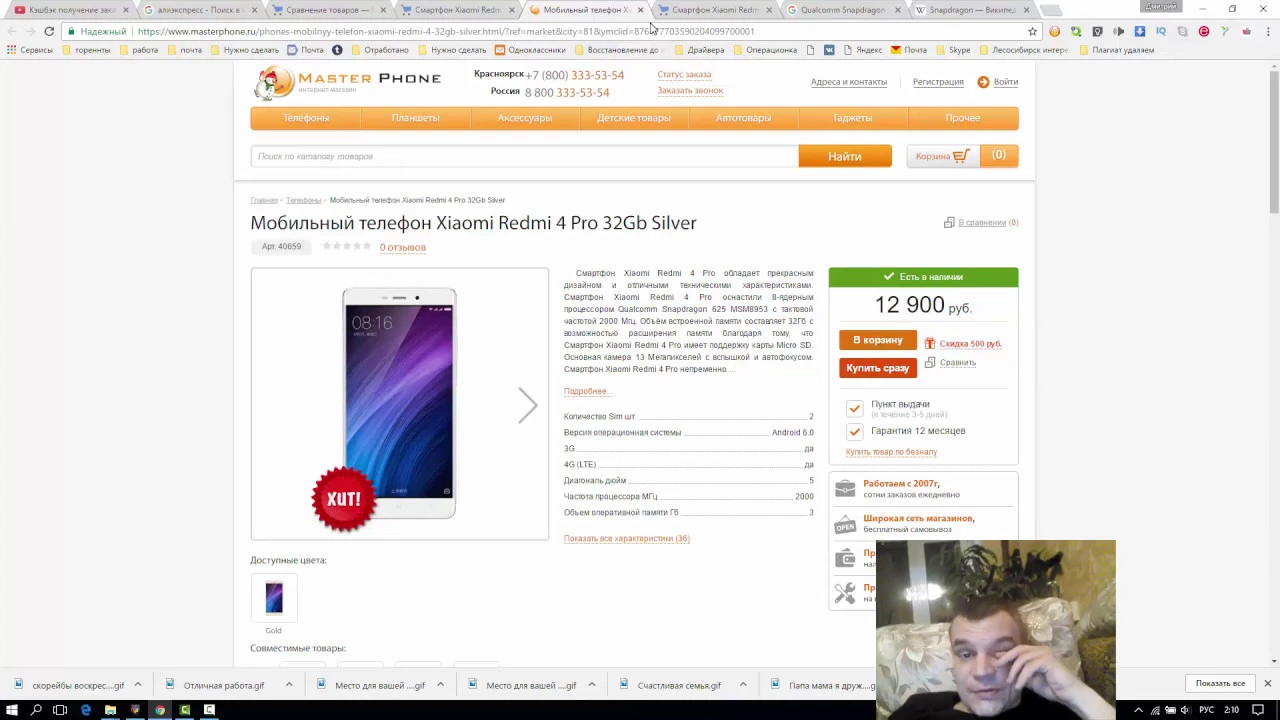Toggle the 'Гарантия 12 месяцев' checkbox

click(x=854, y=431)
